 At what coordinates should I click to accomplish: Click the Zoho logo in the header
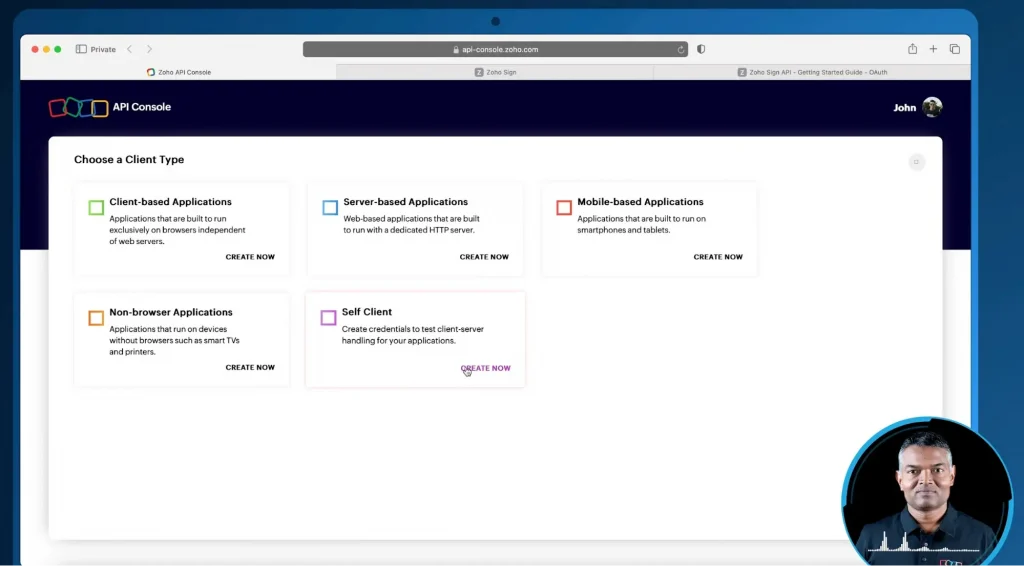coord(78,108)
